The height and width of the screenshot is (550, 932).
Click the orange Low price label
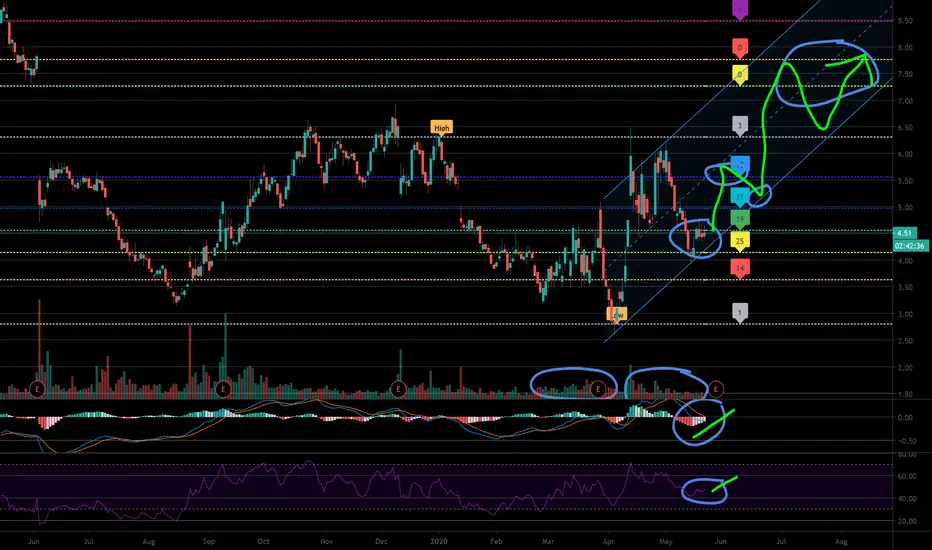click(x=616, y=313)
